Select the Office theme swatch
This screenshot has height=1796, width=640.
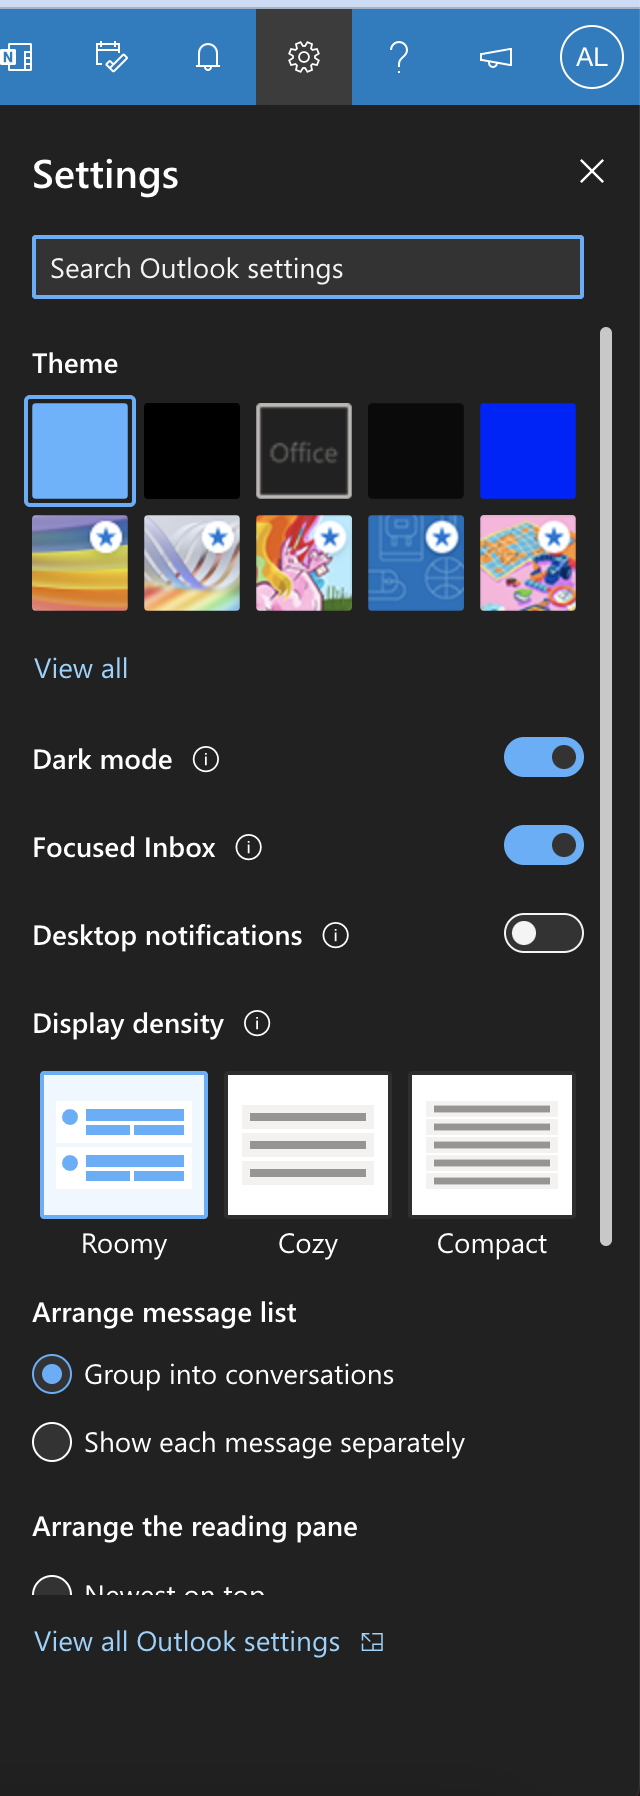[304, 451]
